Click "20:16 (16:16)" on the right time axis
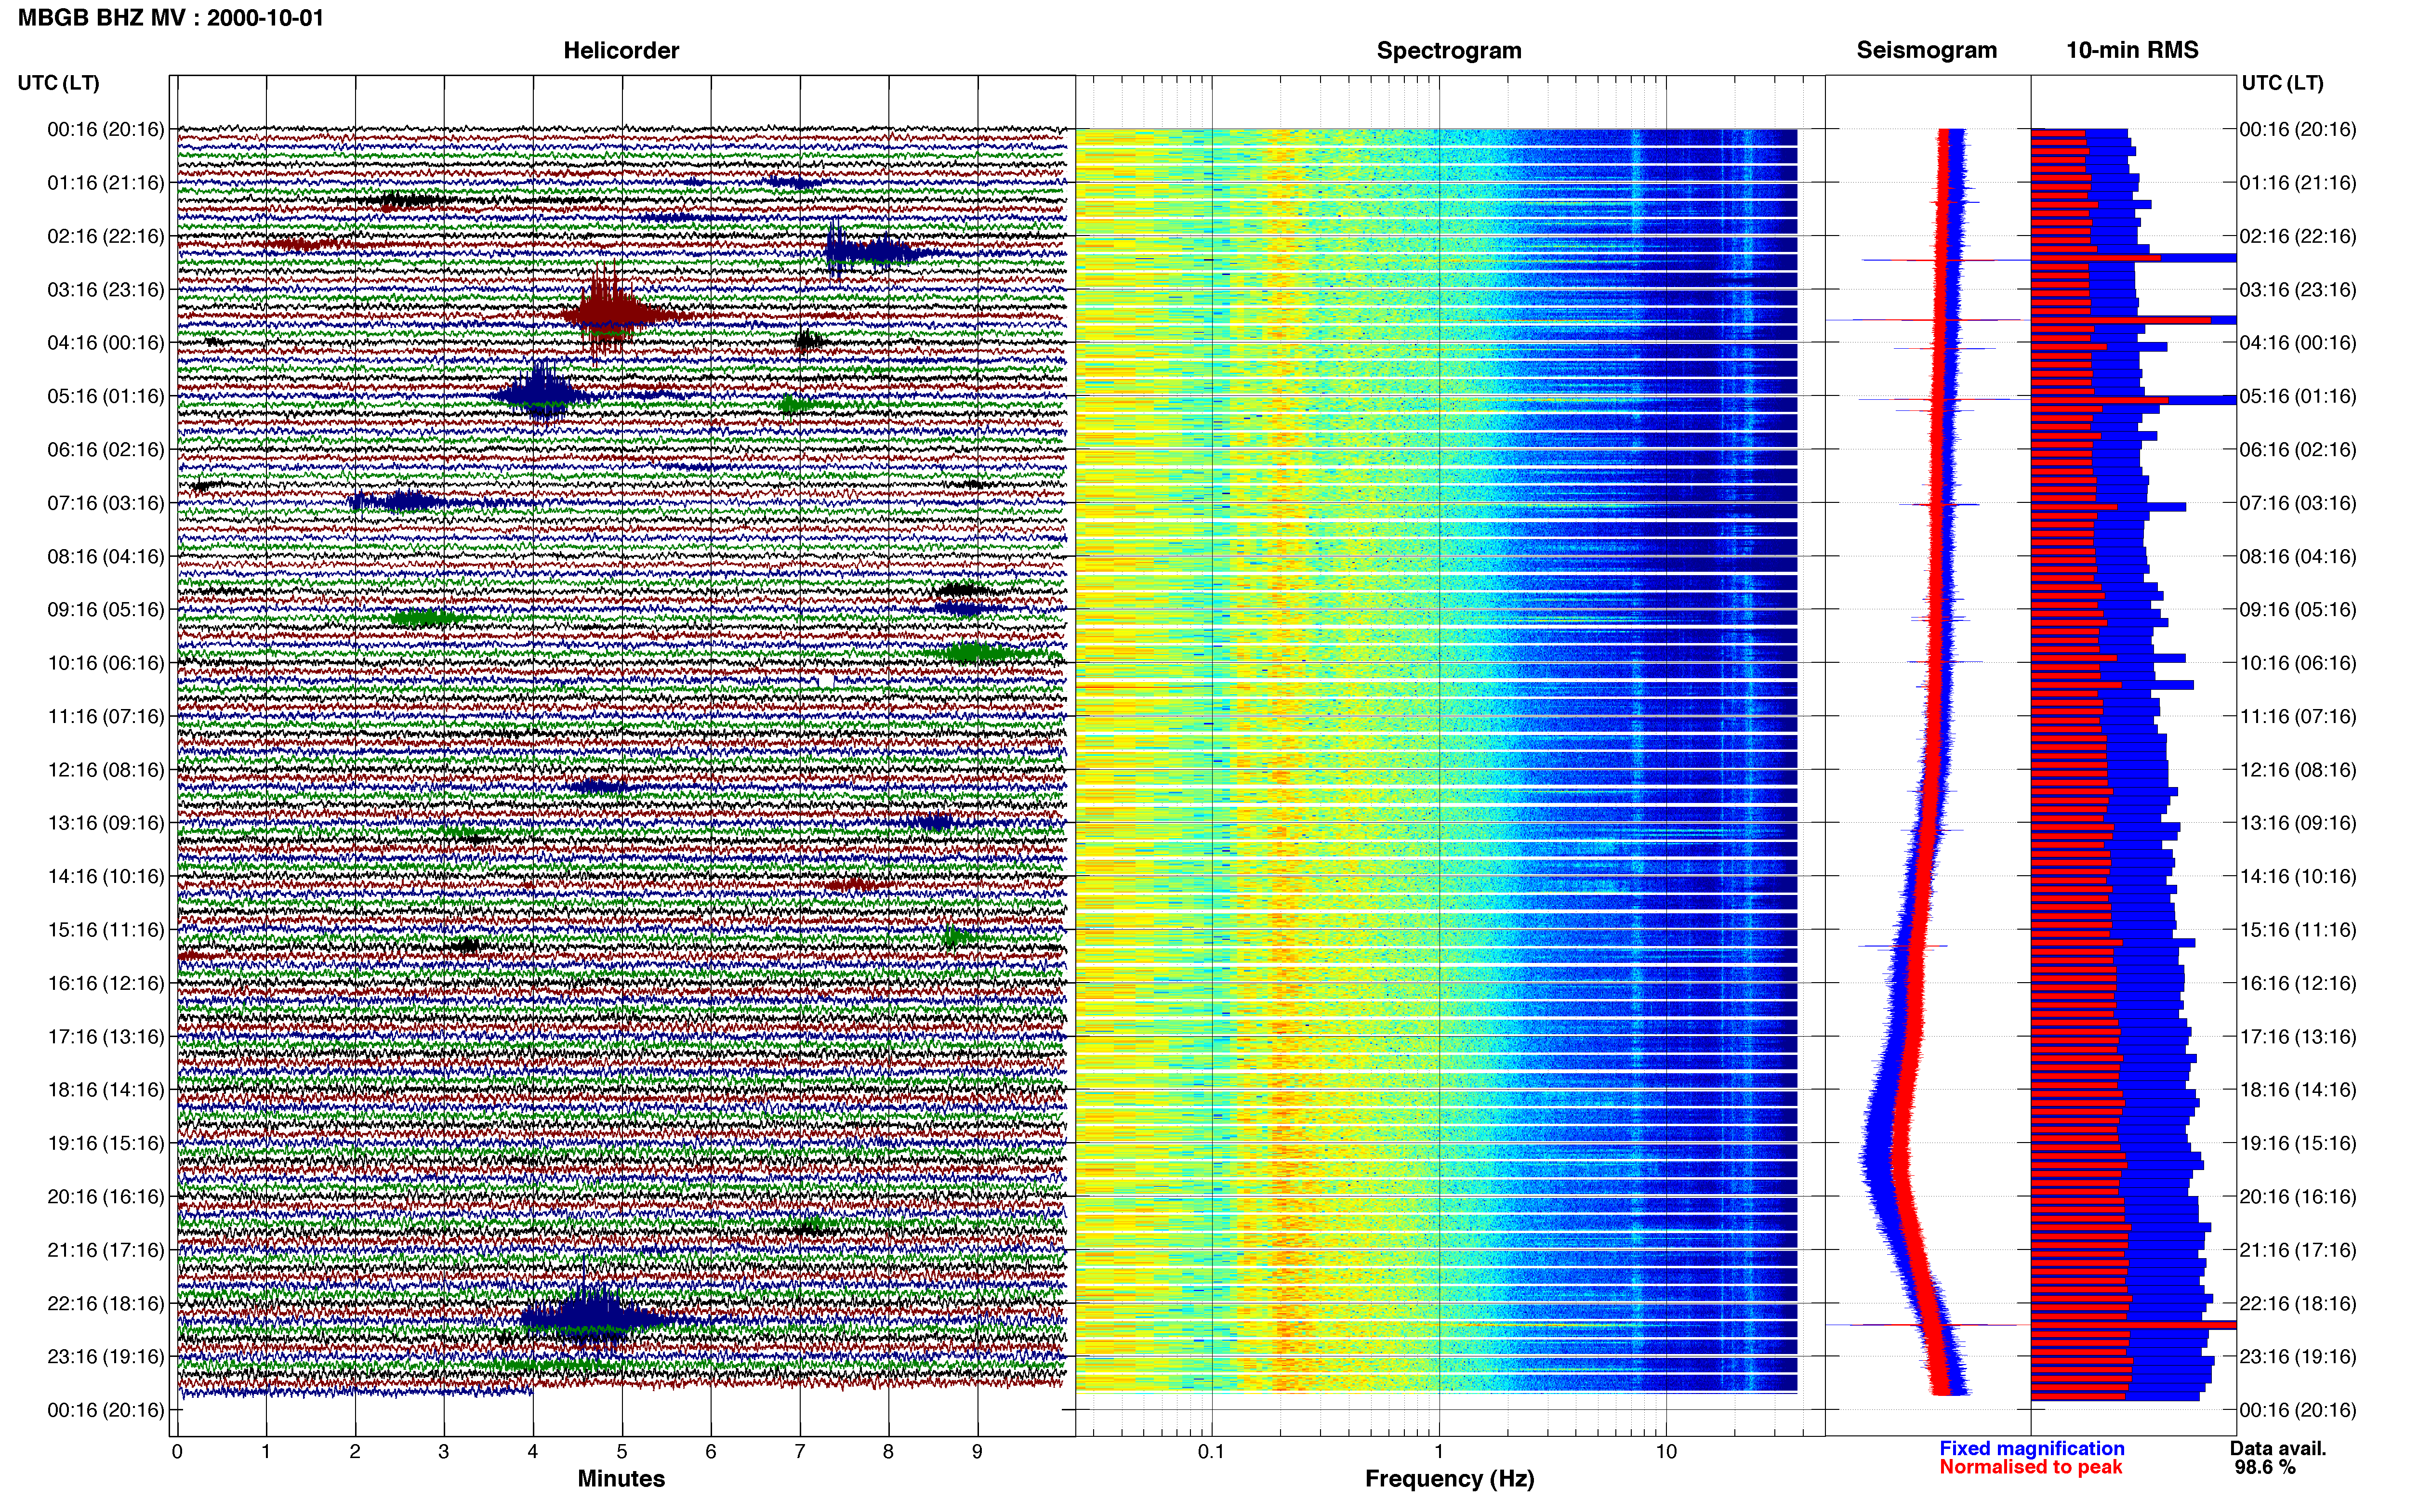Image resolution: width=2418 pixels, height=1512 pixels. click(2298, 1197)
